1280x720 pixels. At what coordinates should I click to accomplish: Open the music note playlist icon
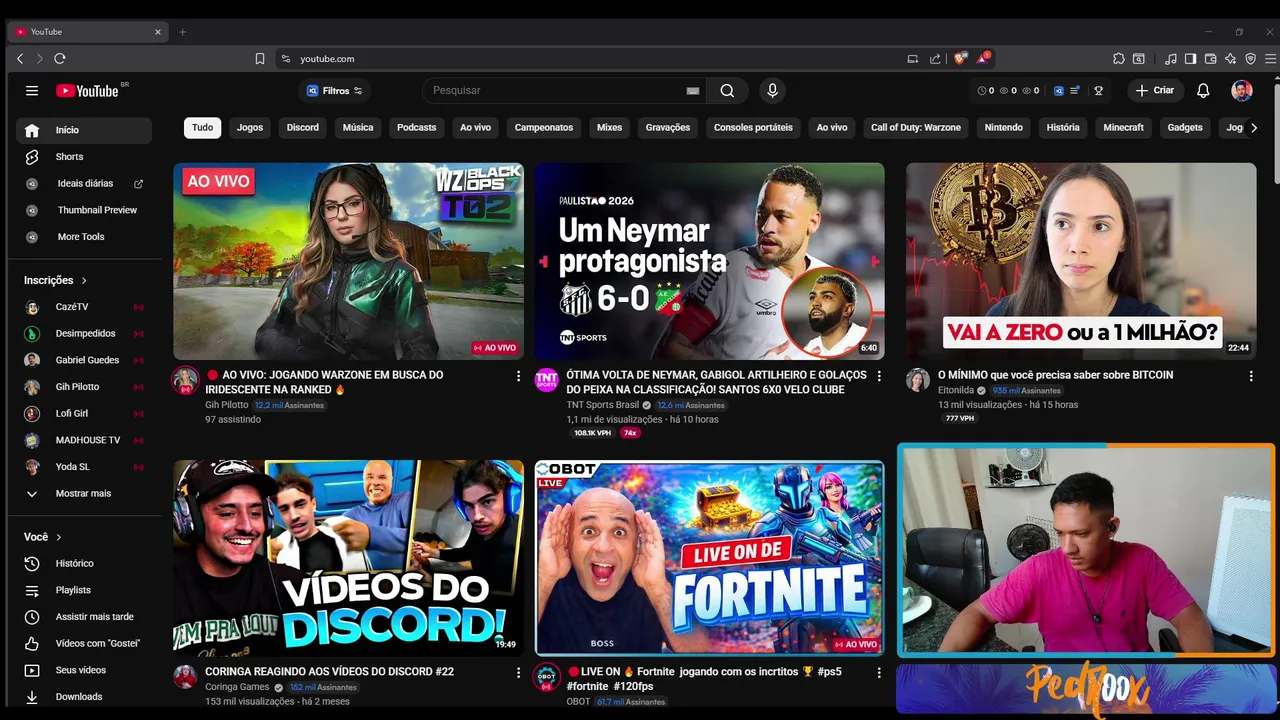point(1171,59)
